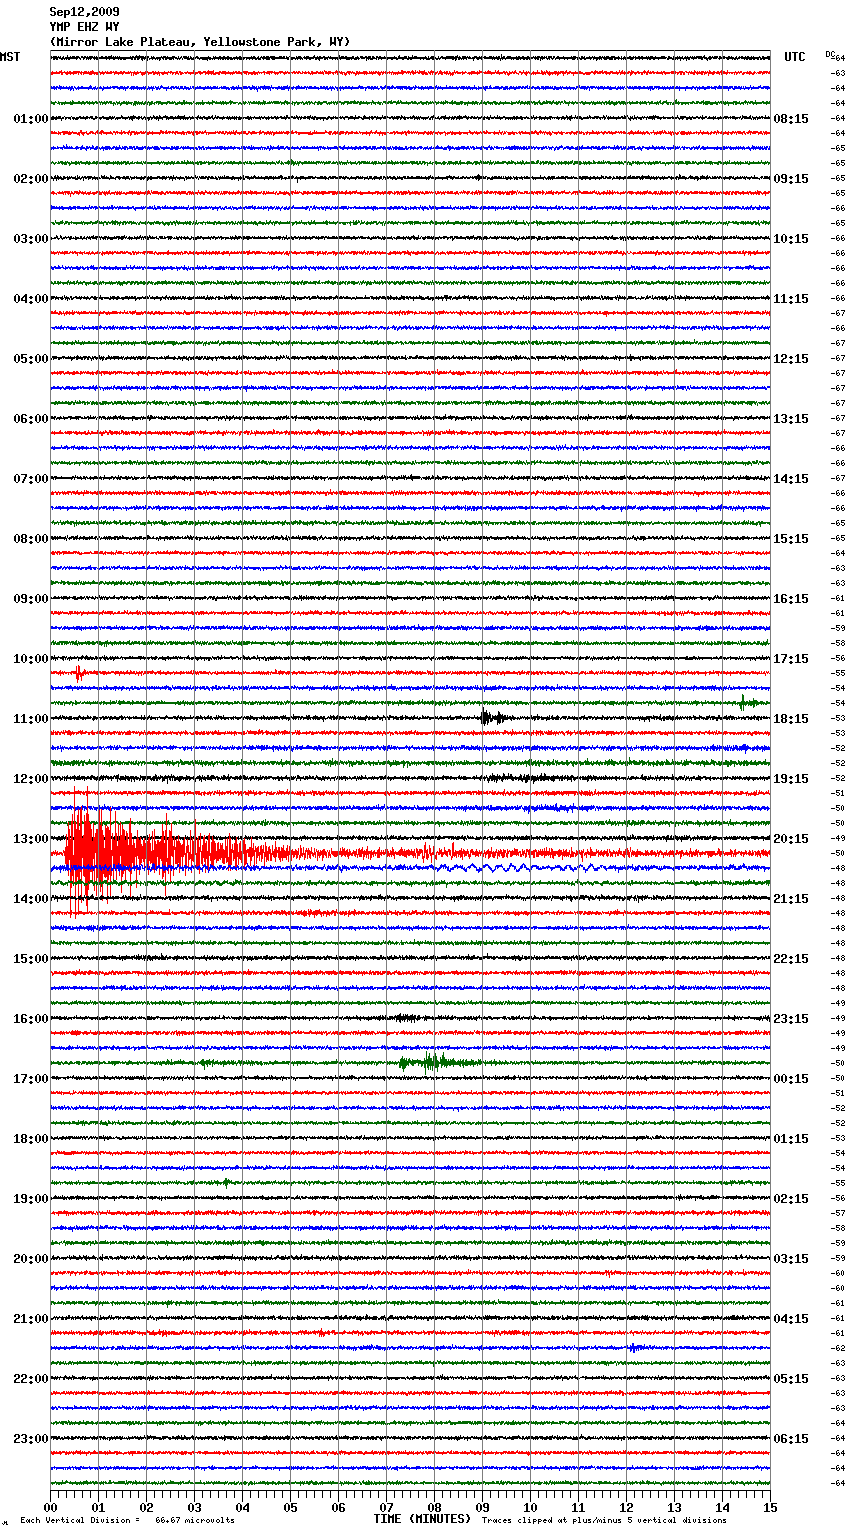Click the 15:15 UTC time label
Screen dimensions: 850x1534
[791, 539]
